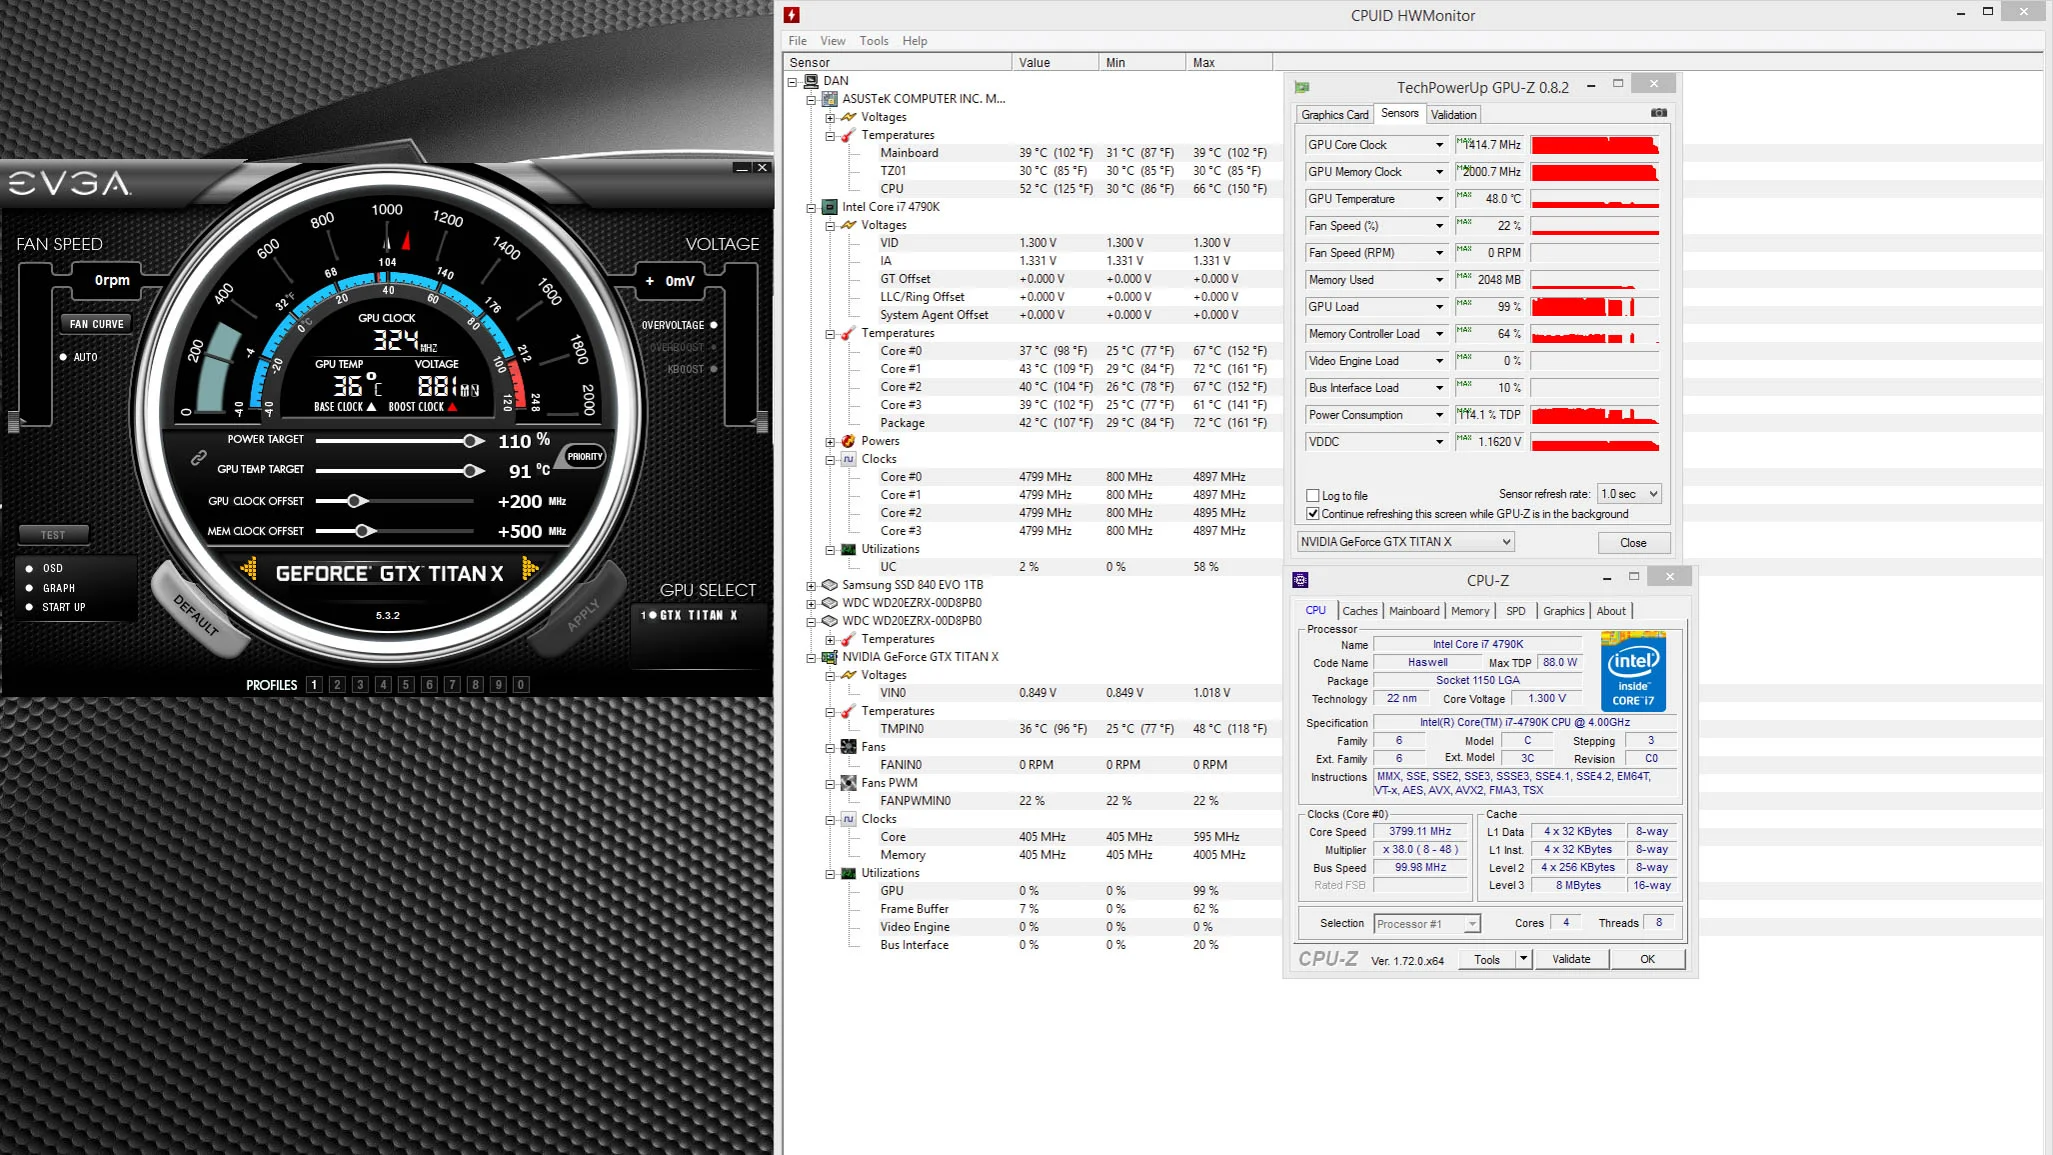Click the GPU Clock Offset slider handle
This screenshot has height=1155, width=2053.
(x=356, y=501)
